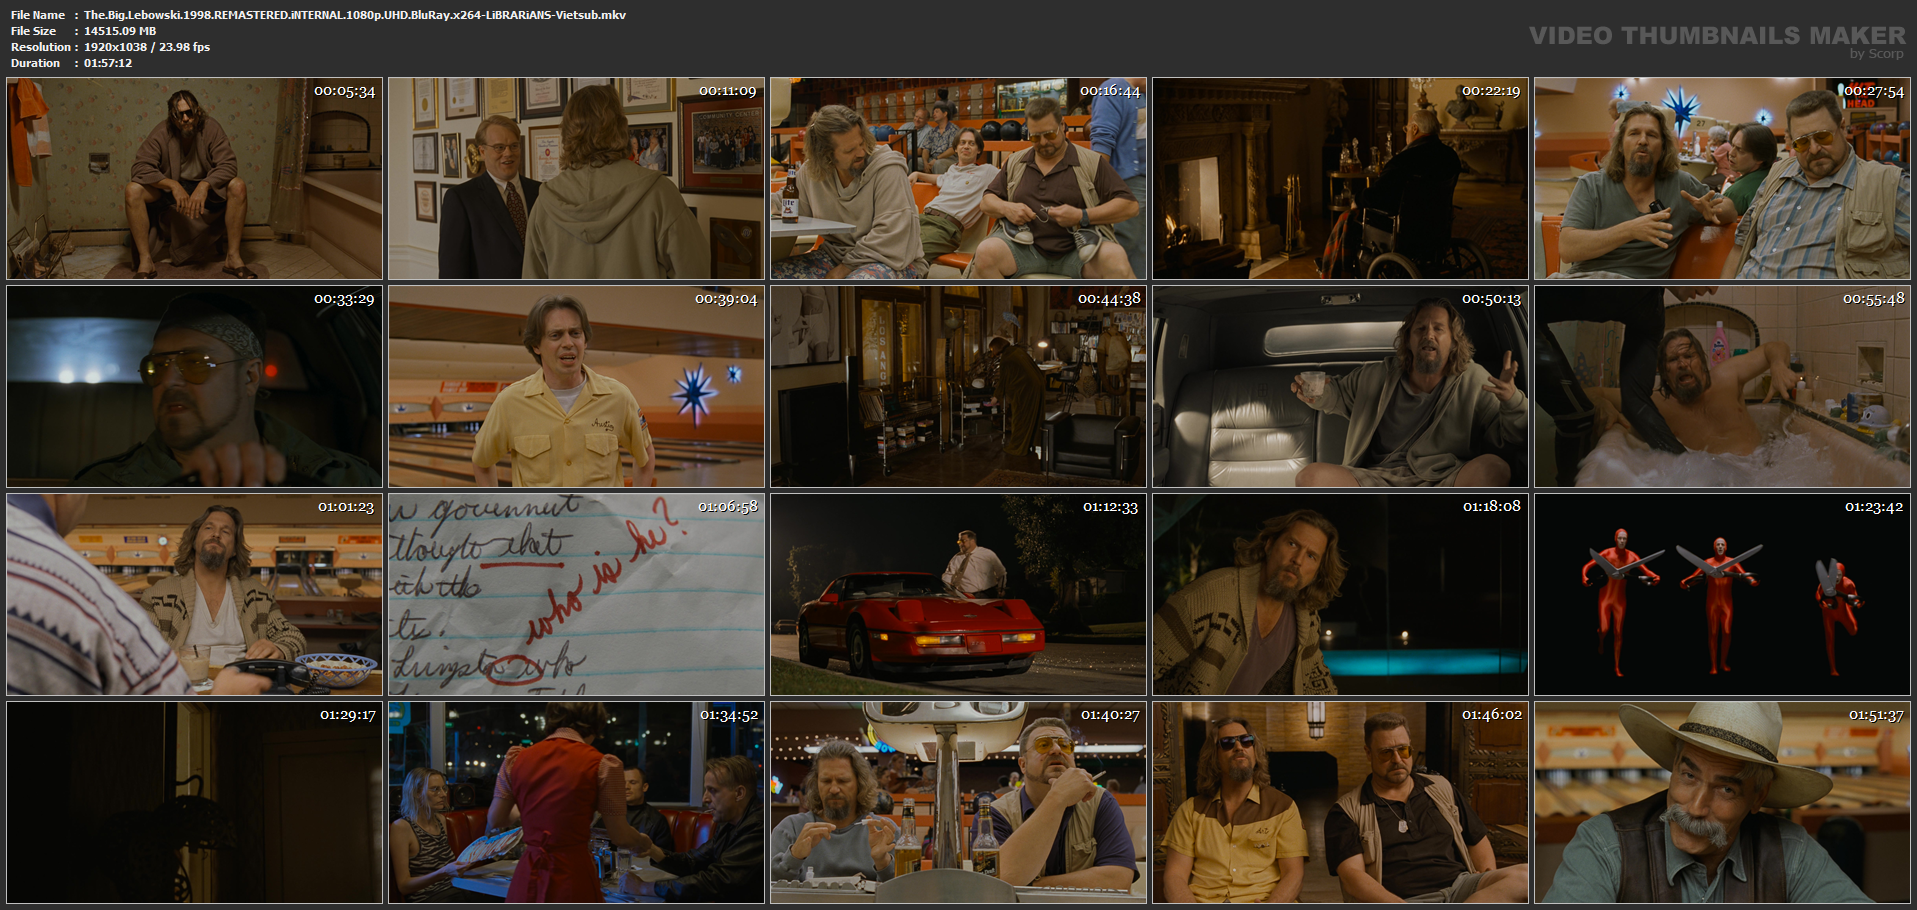Open the dark car frame at 00:33:29
This screenshot has width=1917, height=910.
[x=194, y=386]
